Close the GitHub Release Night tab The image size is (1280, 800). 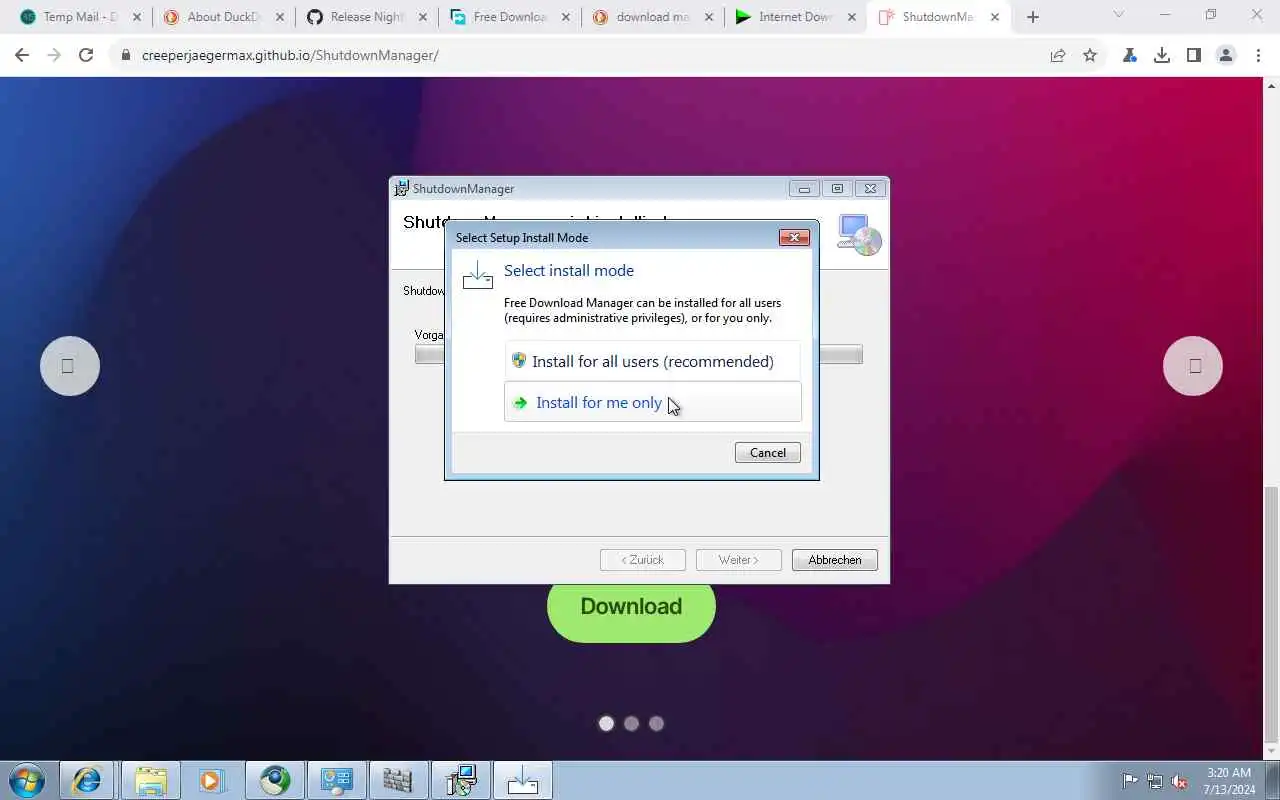point(423,17)
